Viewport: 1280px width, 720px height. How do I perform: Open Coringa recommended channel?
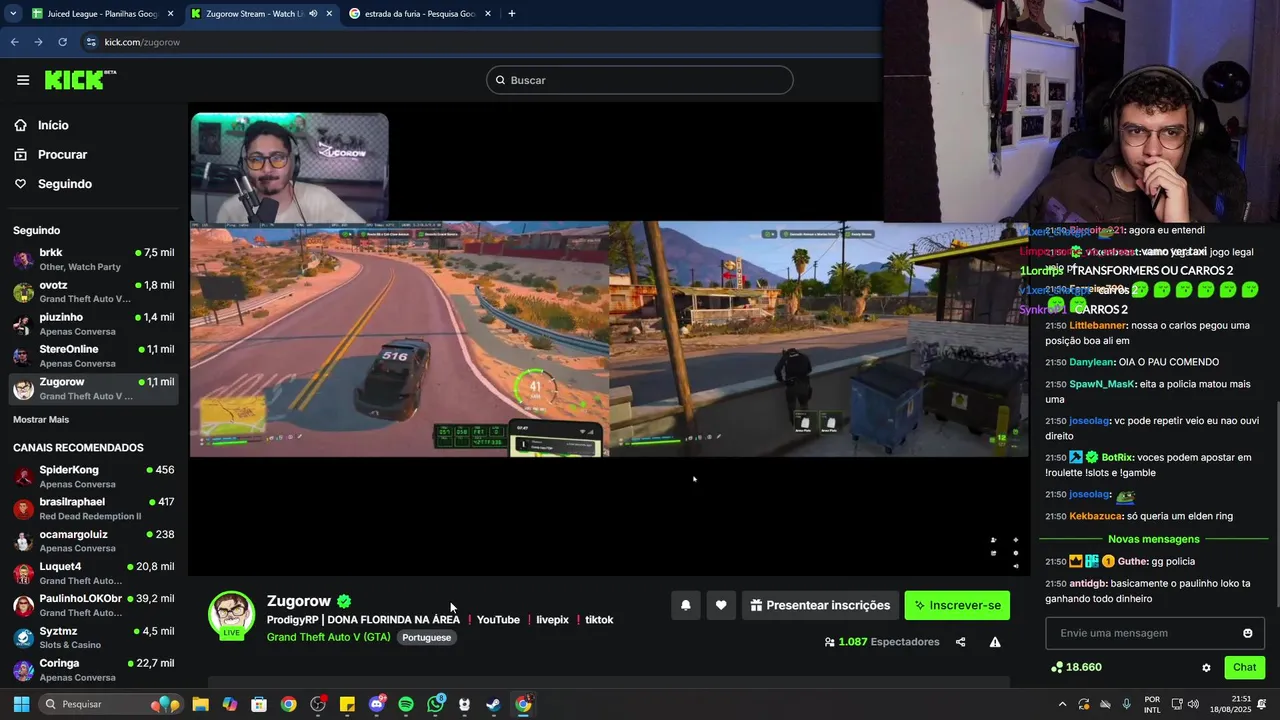click(x=94, y=670)
